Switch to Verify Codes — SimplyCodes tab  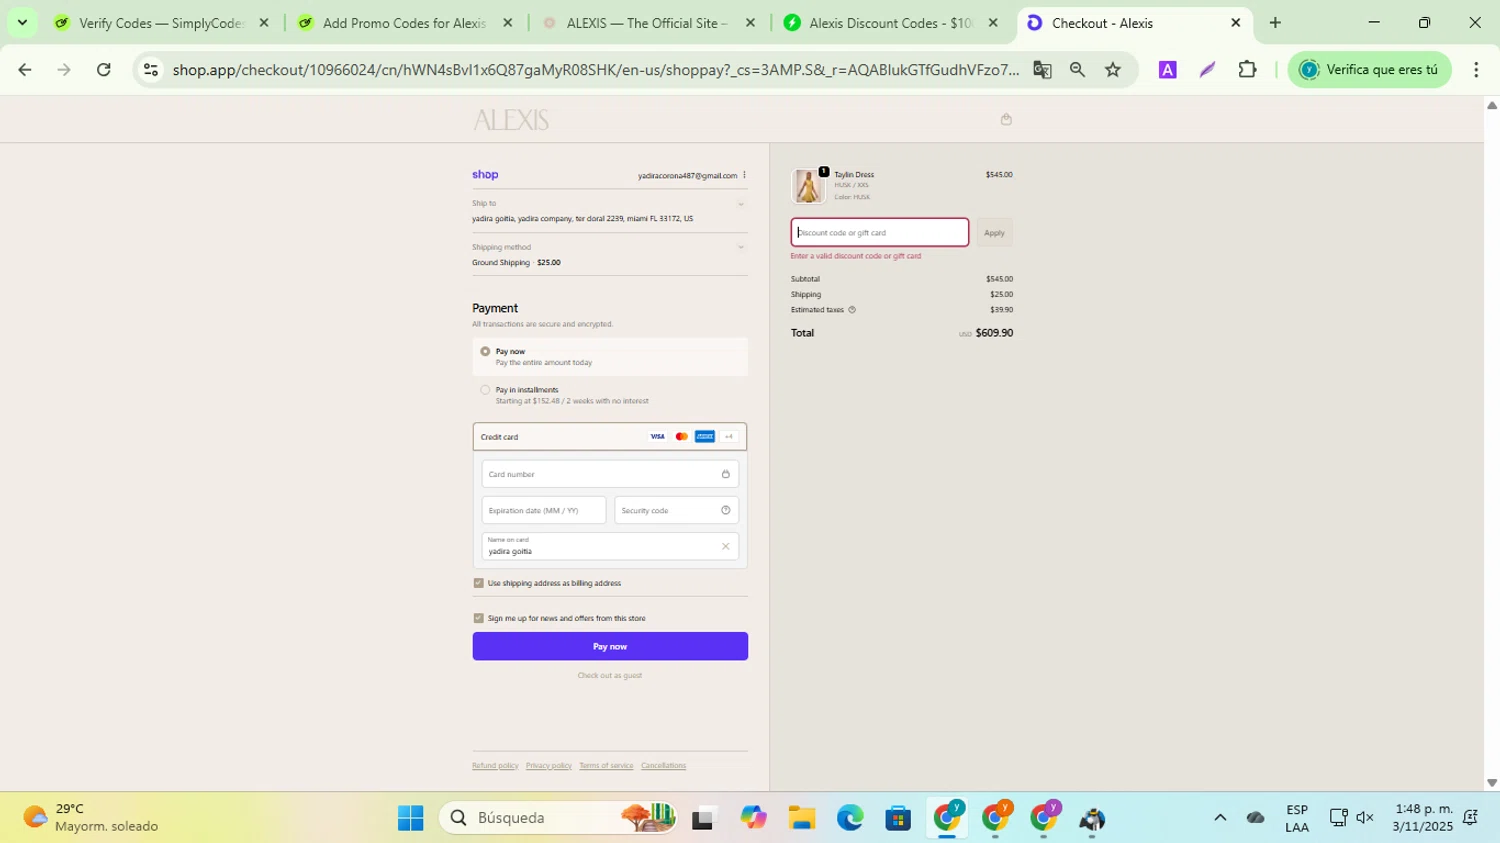coord(160,22)
